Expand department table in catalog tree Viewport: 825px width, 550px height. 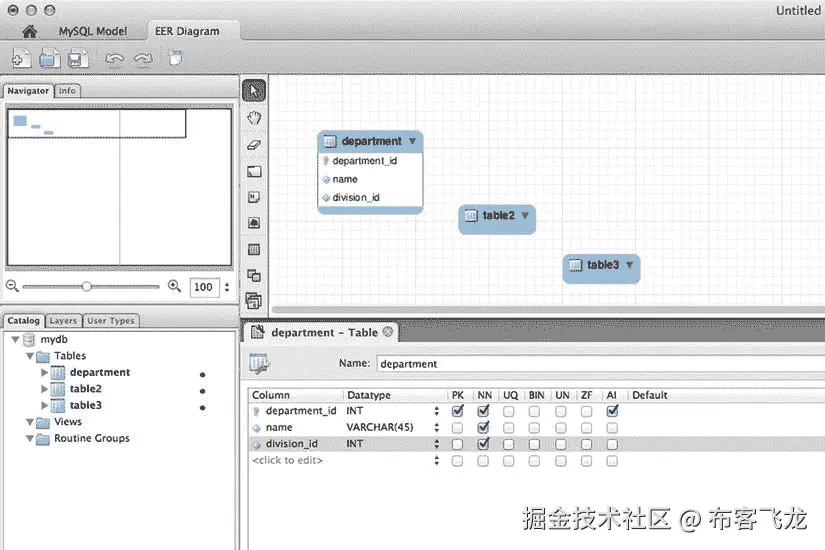[44, 373]
